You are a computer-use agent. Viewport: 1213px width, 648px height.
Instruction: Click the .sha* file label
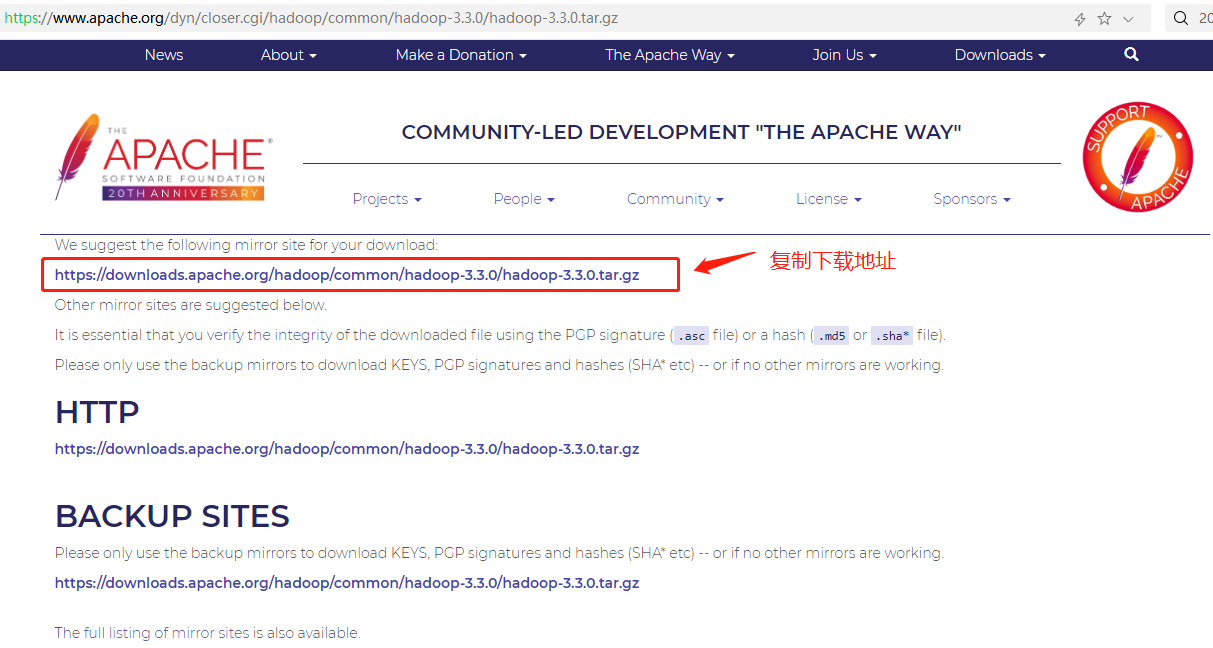(x=892, y=336)
